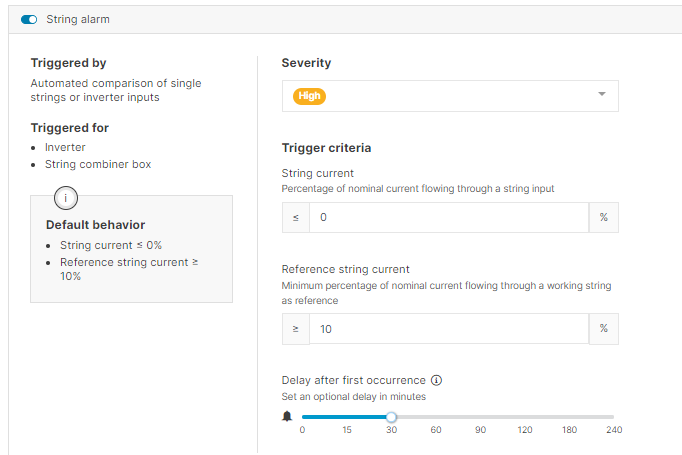The height and width of the screenshot is (455, 682).
Task: Set delay slider to the 60 mark
Action: (436, 417)
